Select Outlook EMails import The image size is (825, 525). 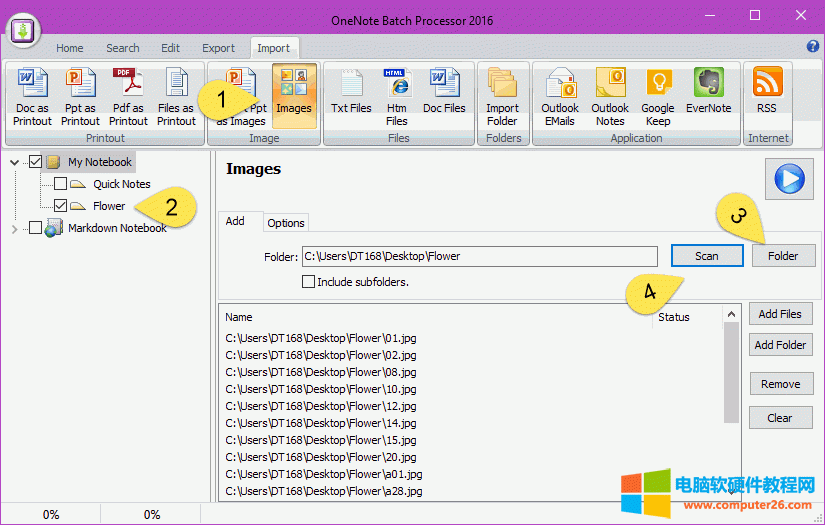click(x=560, y=97)
